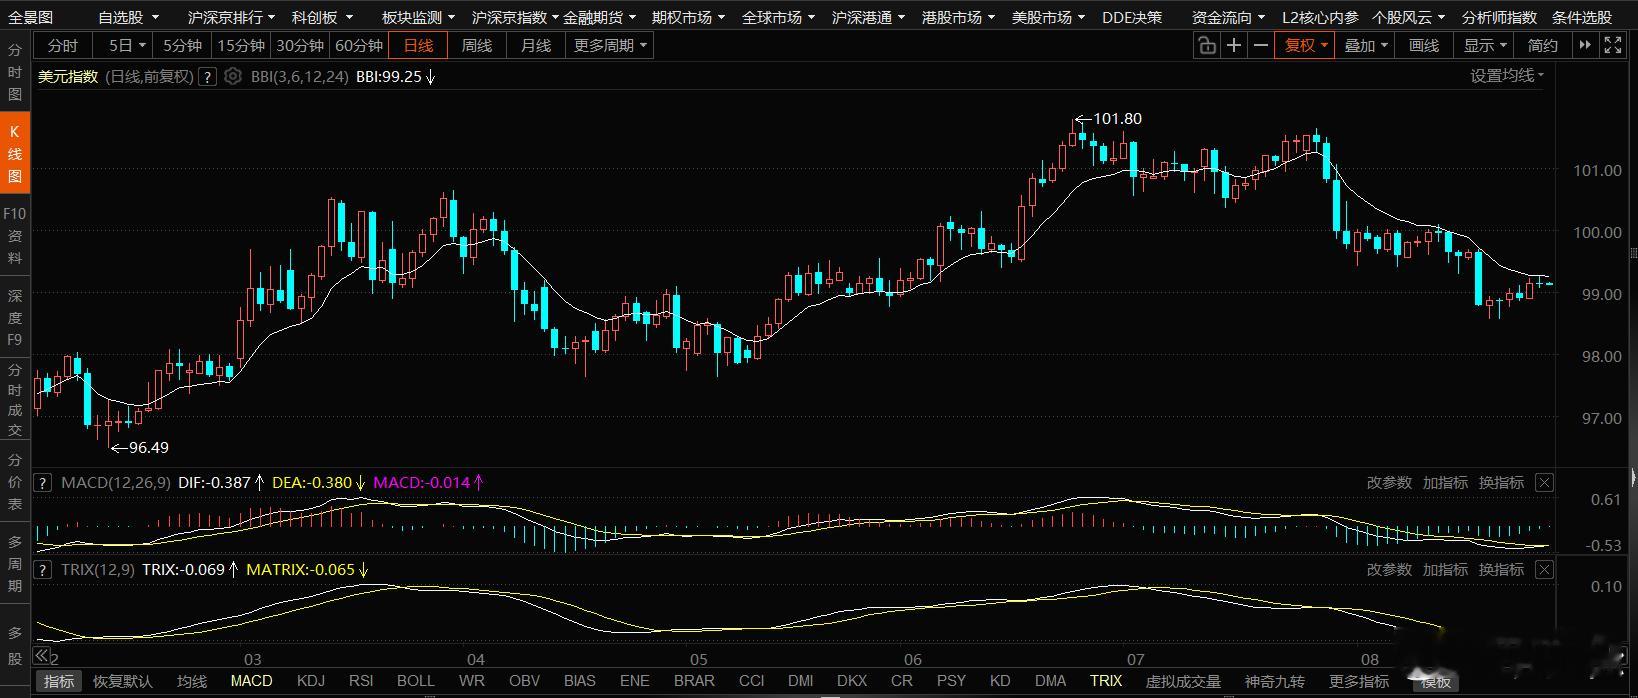Image resolution: width=1638 pixels, height=698 pixels.
Task: Open DDE决策 top menu
Action: click(1132, 17)
